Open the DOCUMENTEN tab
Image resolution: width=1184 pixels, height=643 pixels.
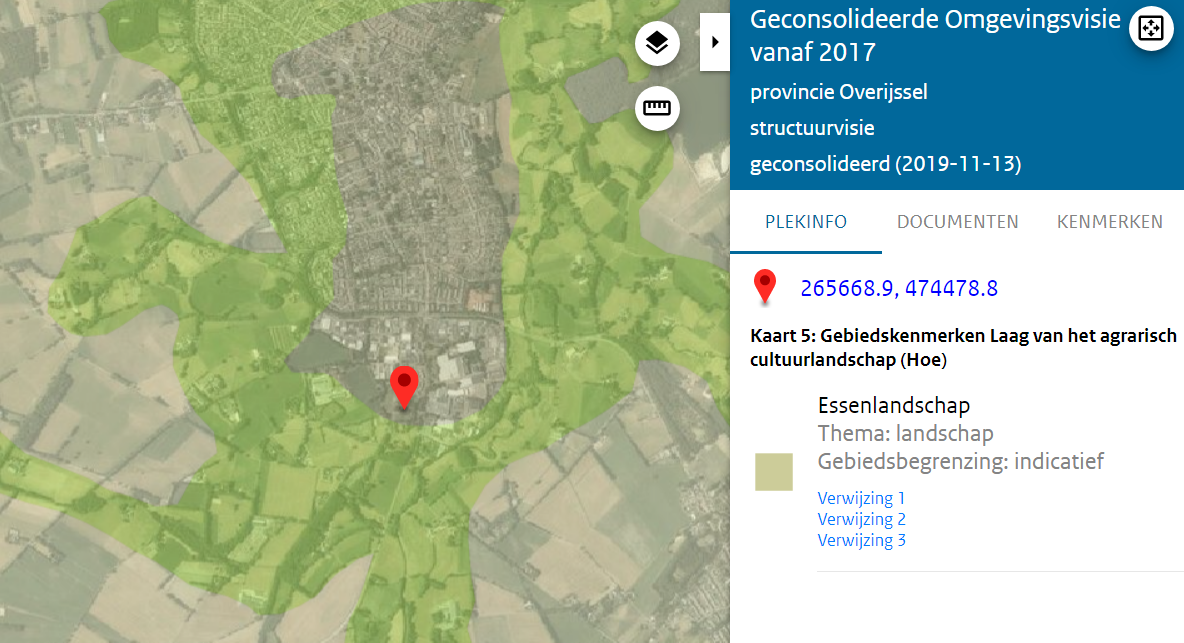pos(957,222)
